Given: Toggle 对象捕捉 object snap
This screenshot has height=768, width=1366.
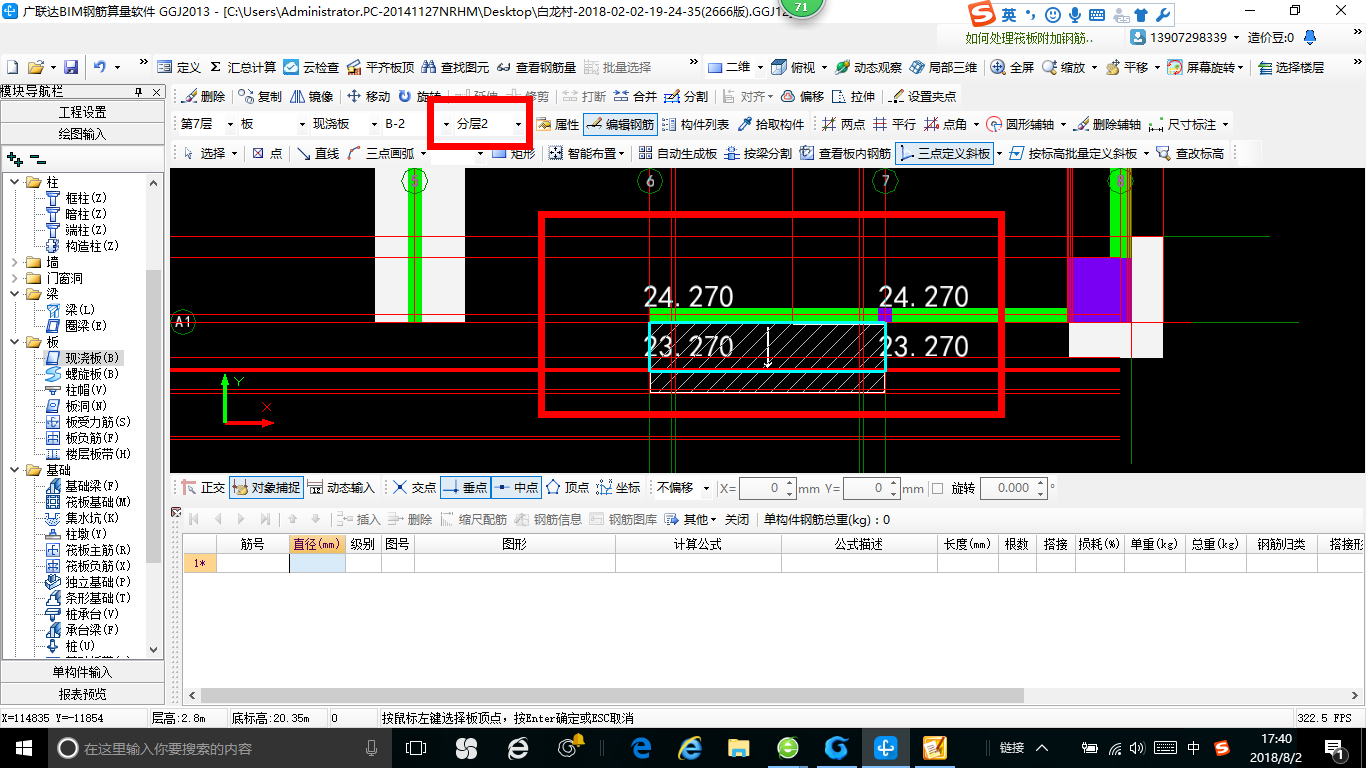Looking at the screenshot, I should pos(265,488).
